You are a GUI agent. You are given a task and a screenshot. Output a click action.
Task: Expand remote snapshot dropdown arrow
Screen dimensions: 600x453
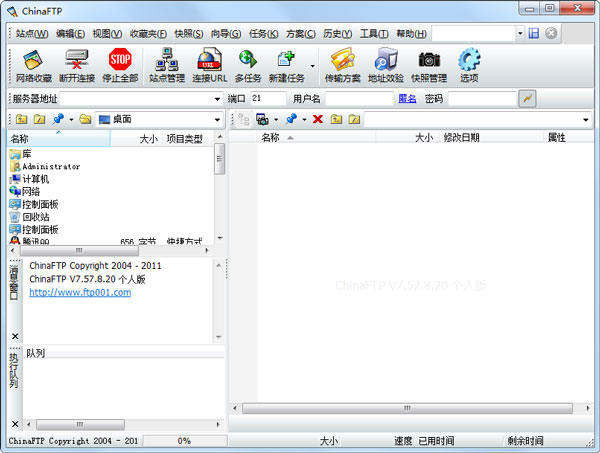coord(276,120)
